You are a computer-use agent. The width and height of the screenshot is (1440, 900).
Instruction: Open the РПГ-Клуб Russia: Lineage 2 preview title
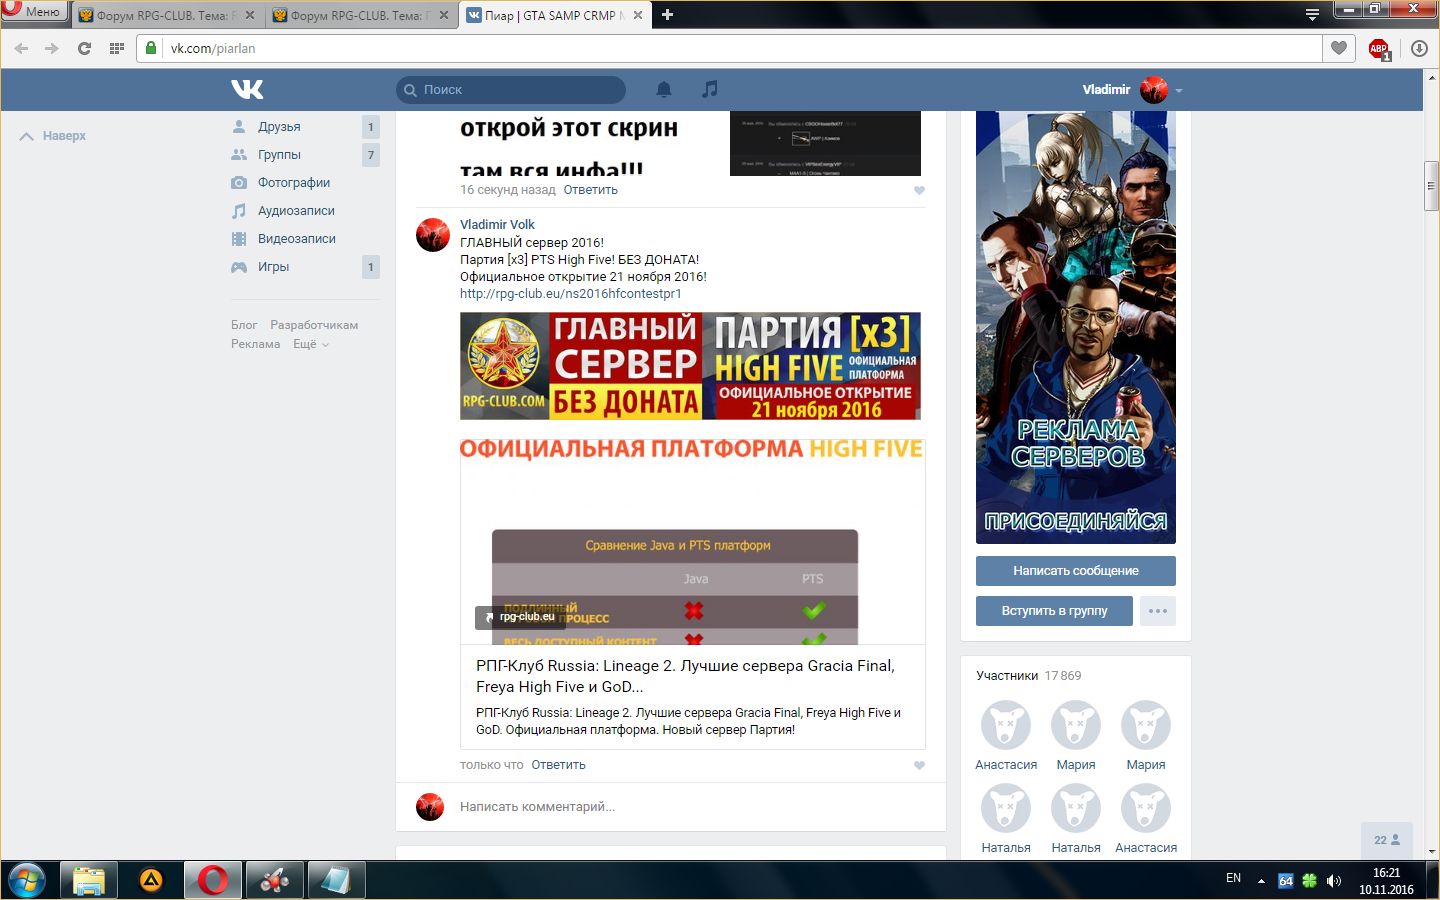[685, 676]
